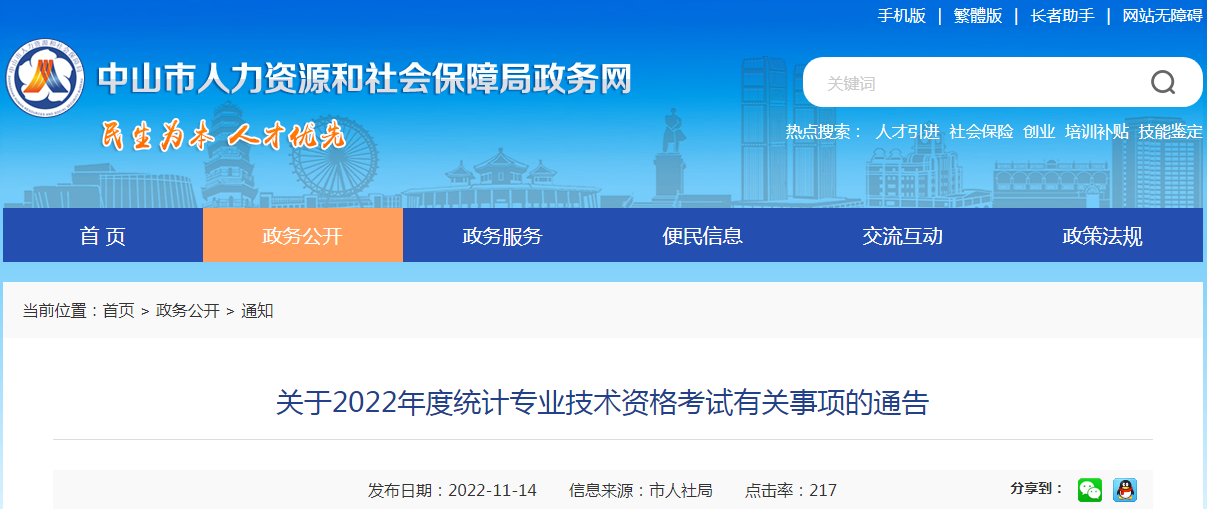Viewport: 1207px width, 509px height.
Task: Open the 政策法规 navigation item
Action: [1102, 236]
